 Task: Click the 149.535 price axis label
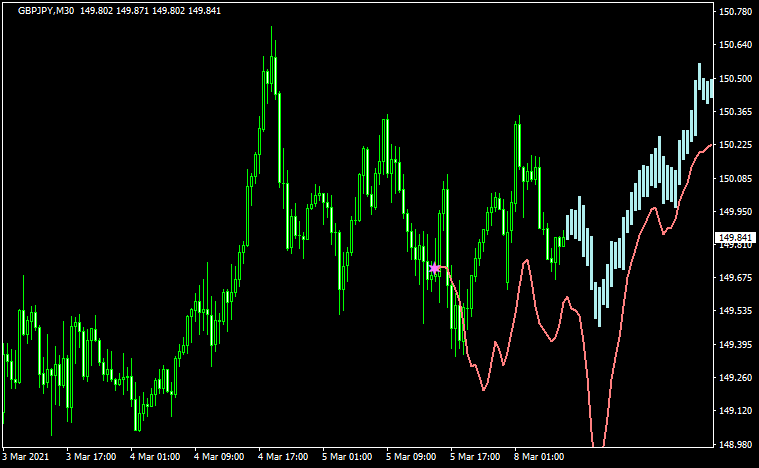[735, 311]
